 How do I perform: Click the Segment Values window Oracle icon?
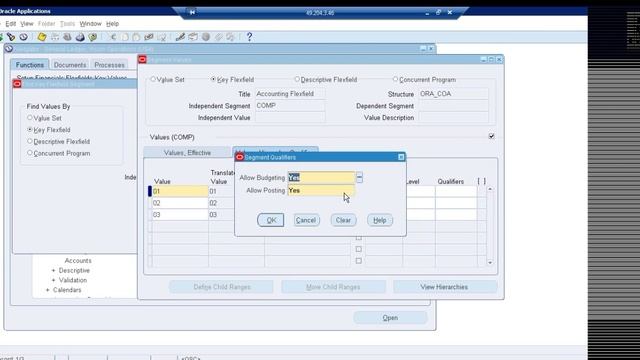pos(142,60)
